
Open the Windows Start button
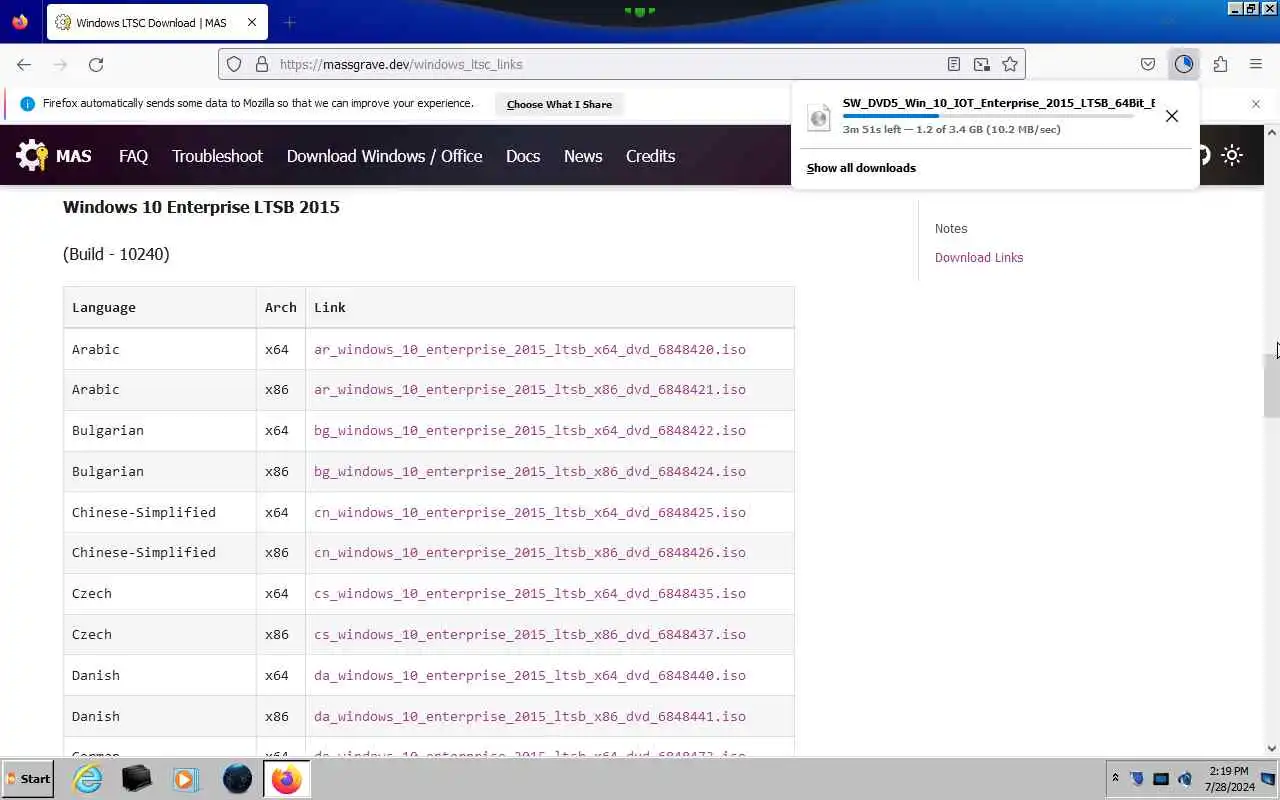(28, 779)
